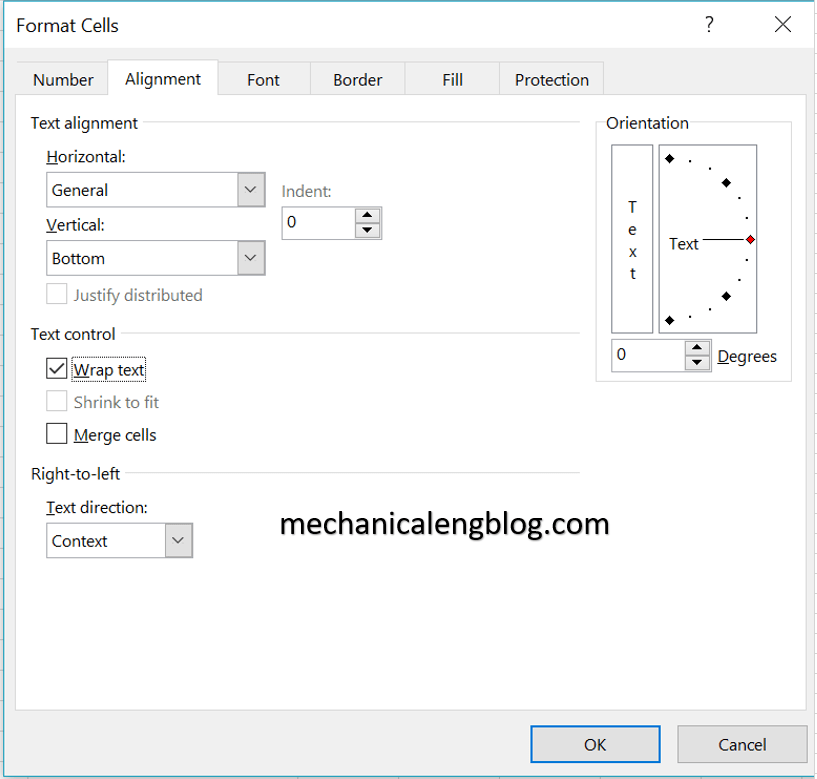Switch to the Number tab

point(62,79)
